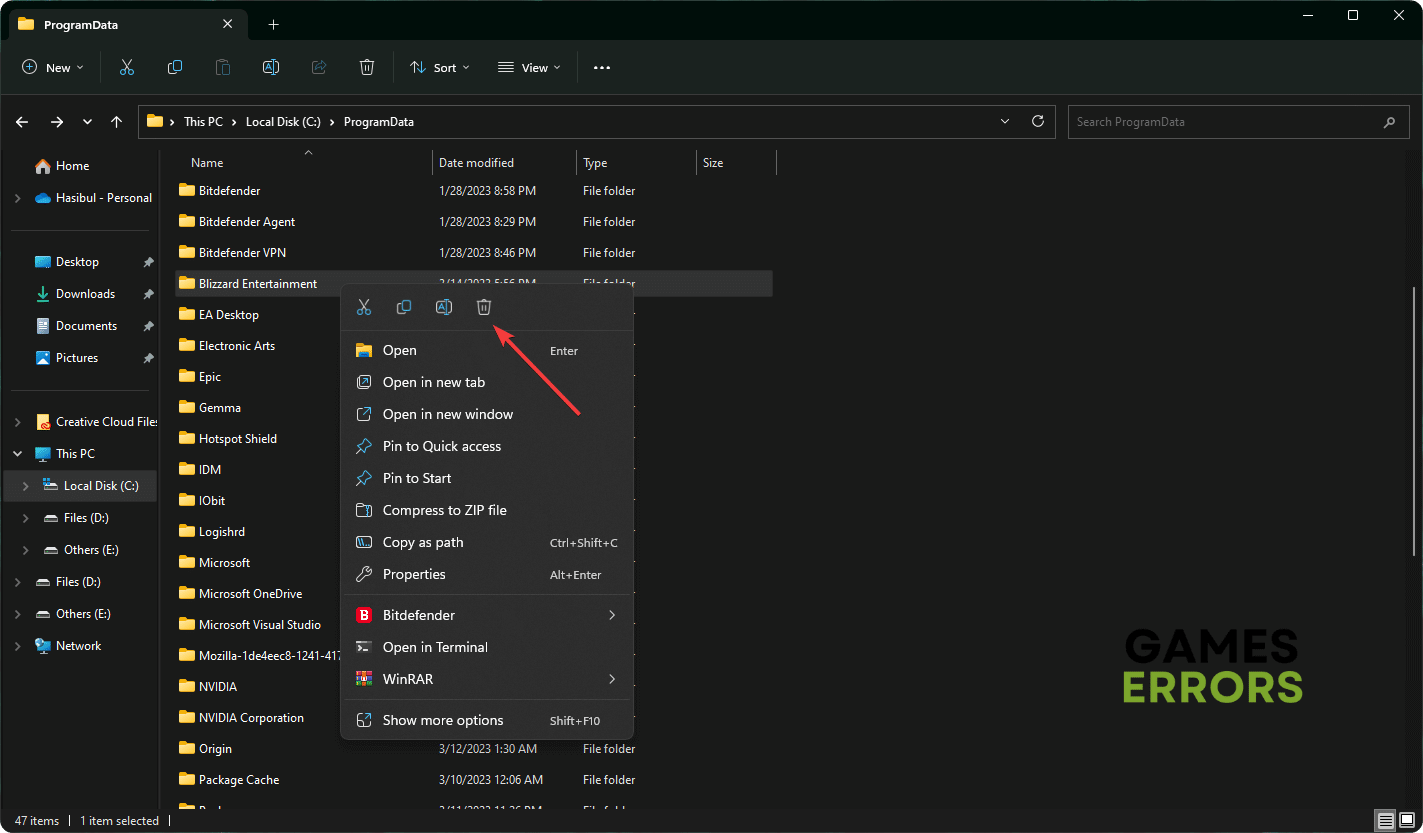This screenshot has height=833, width=1423.
Task: Click the Date modified column header
Action: click(x=476, y=163)
